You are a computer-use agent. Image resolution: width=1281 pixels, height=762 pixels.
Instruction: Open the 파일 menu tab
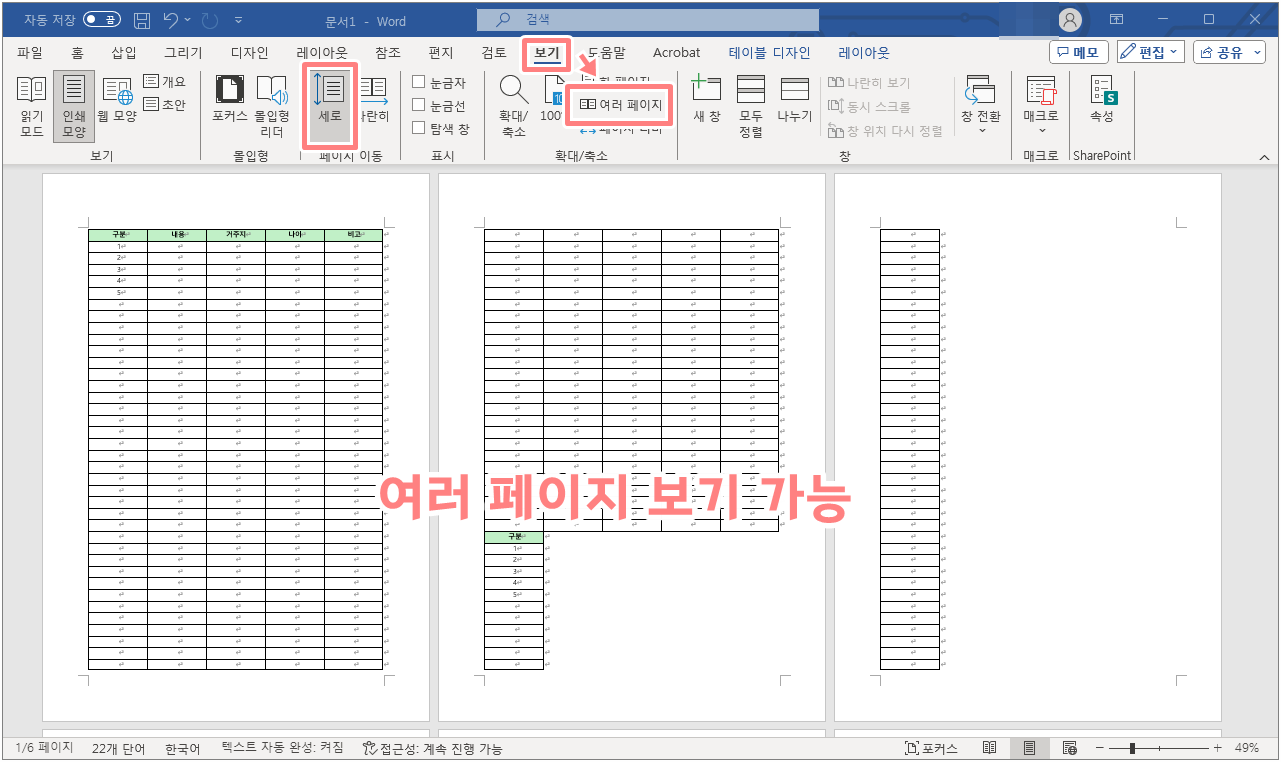[x=30, y=53]
